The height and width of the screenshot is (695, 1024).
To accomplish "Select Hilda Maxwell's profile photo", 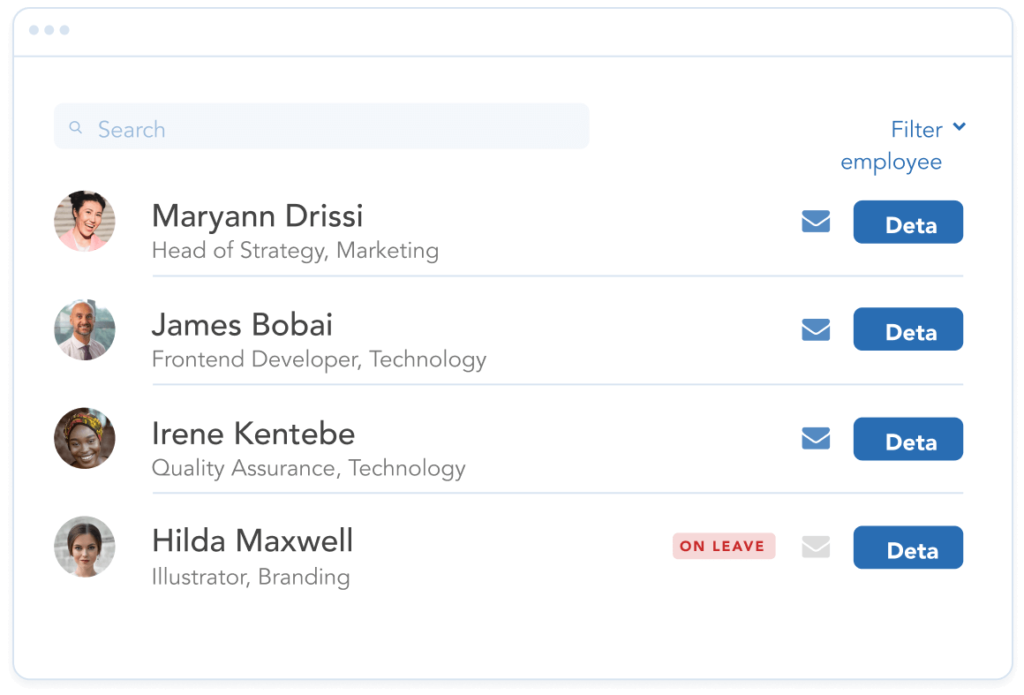I will [x=84, y=547].
